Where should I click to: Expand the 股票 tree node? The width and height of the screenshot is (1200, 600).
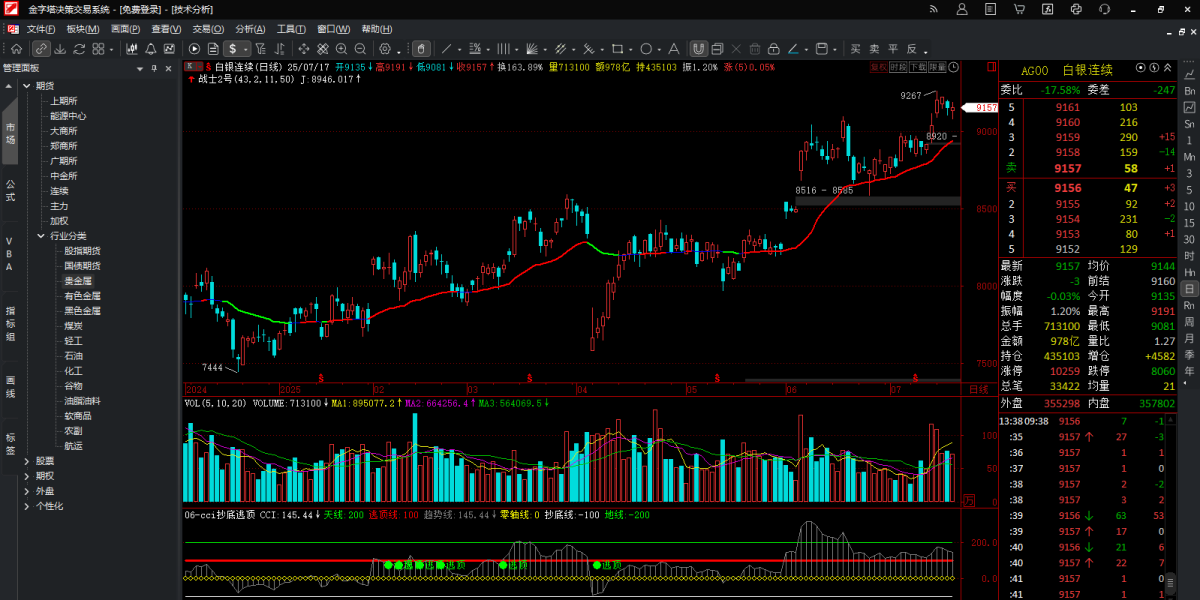[x=27, y=461]
